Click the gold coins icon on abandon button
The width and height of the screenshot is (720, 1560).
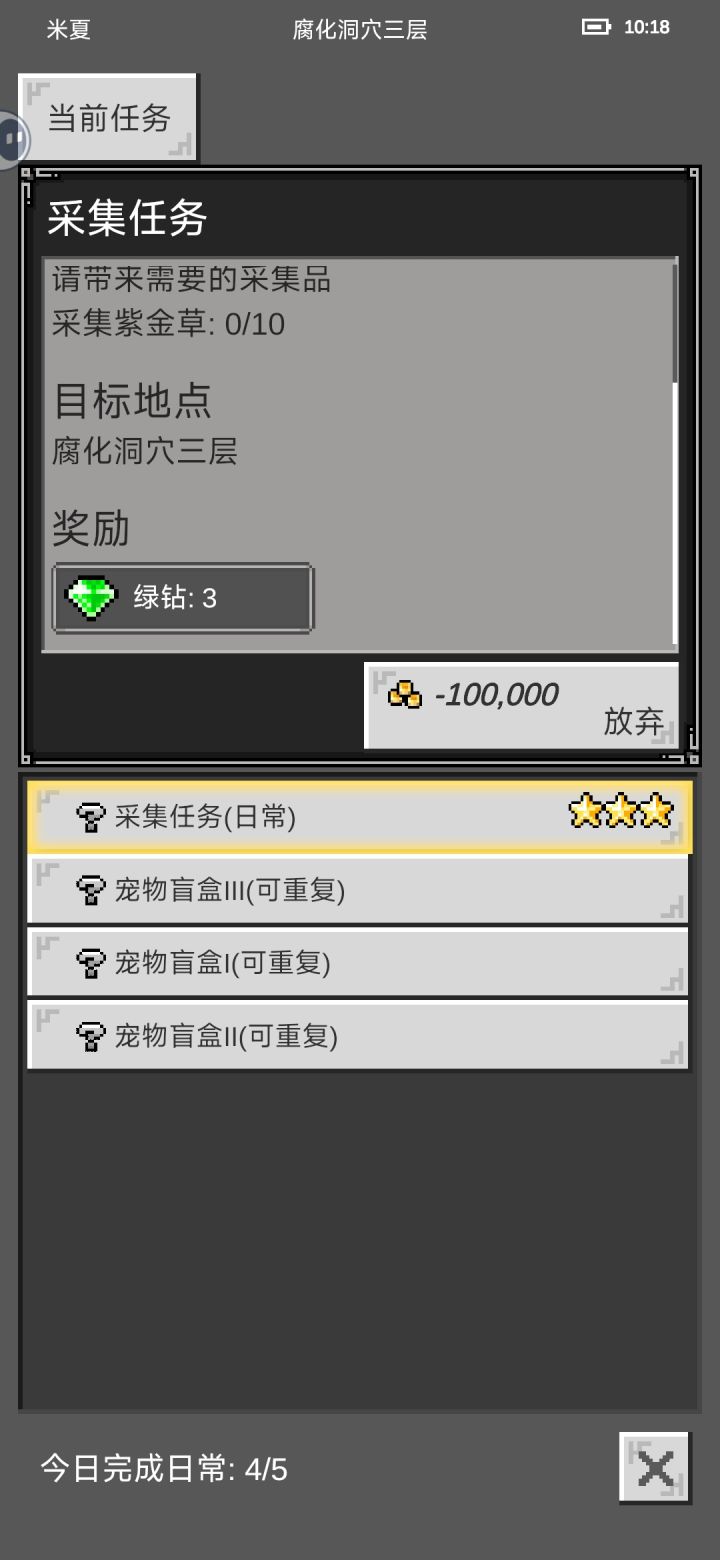(404, 694)
